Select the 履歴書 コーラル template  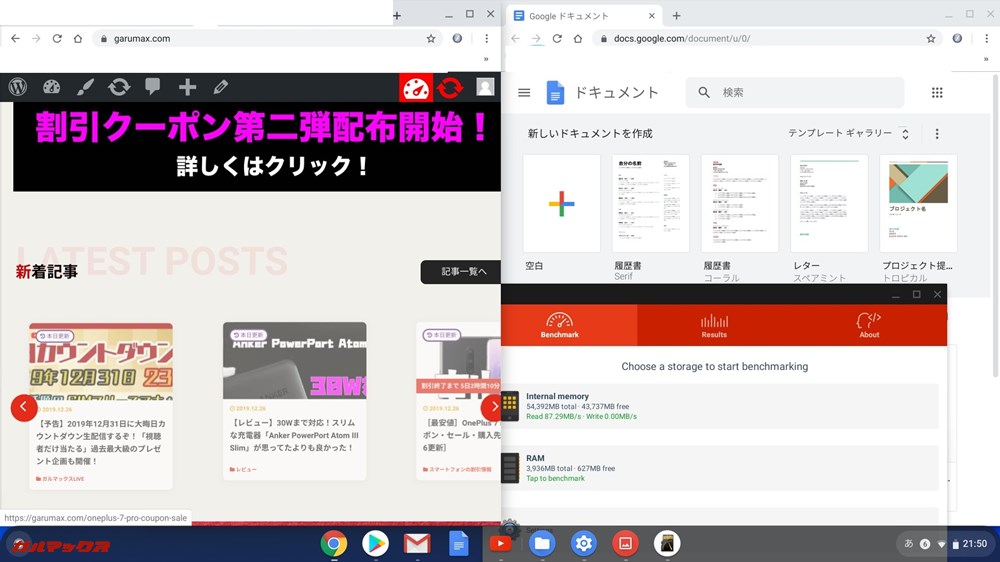coord(740,203)
